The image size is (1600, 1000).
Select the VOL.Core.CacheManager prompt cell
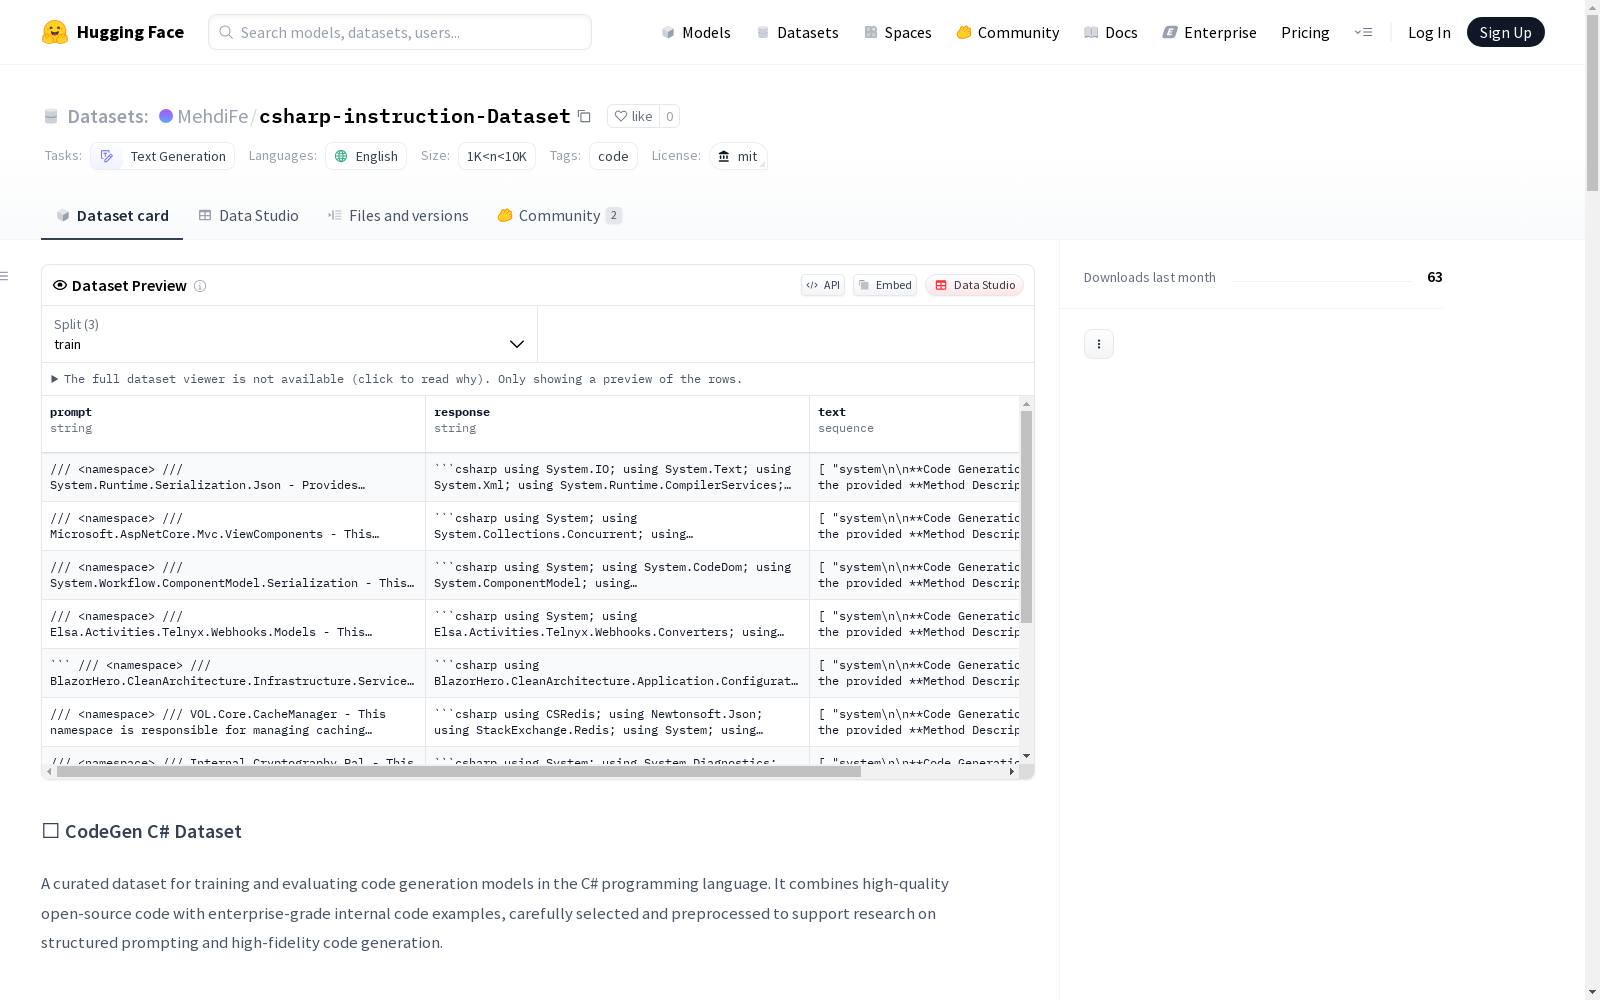[234, 722]
